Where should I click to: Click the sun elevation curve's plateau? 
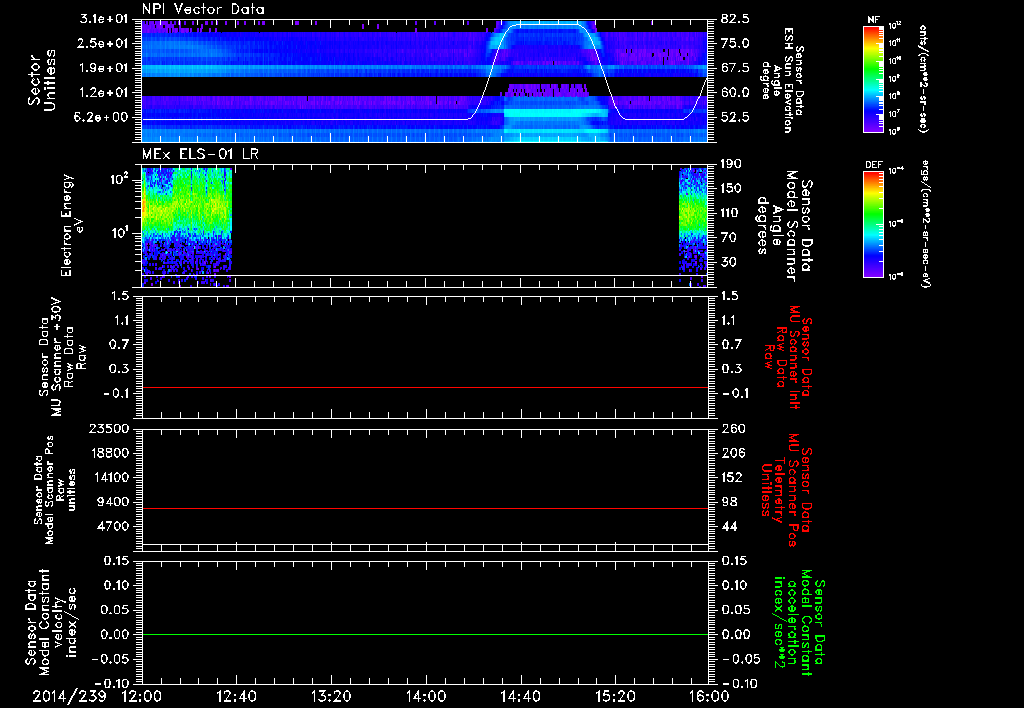(x=545, y=25)
